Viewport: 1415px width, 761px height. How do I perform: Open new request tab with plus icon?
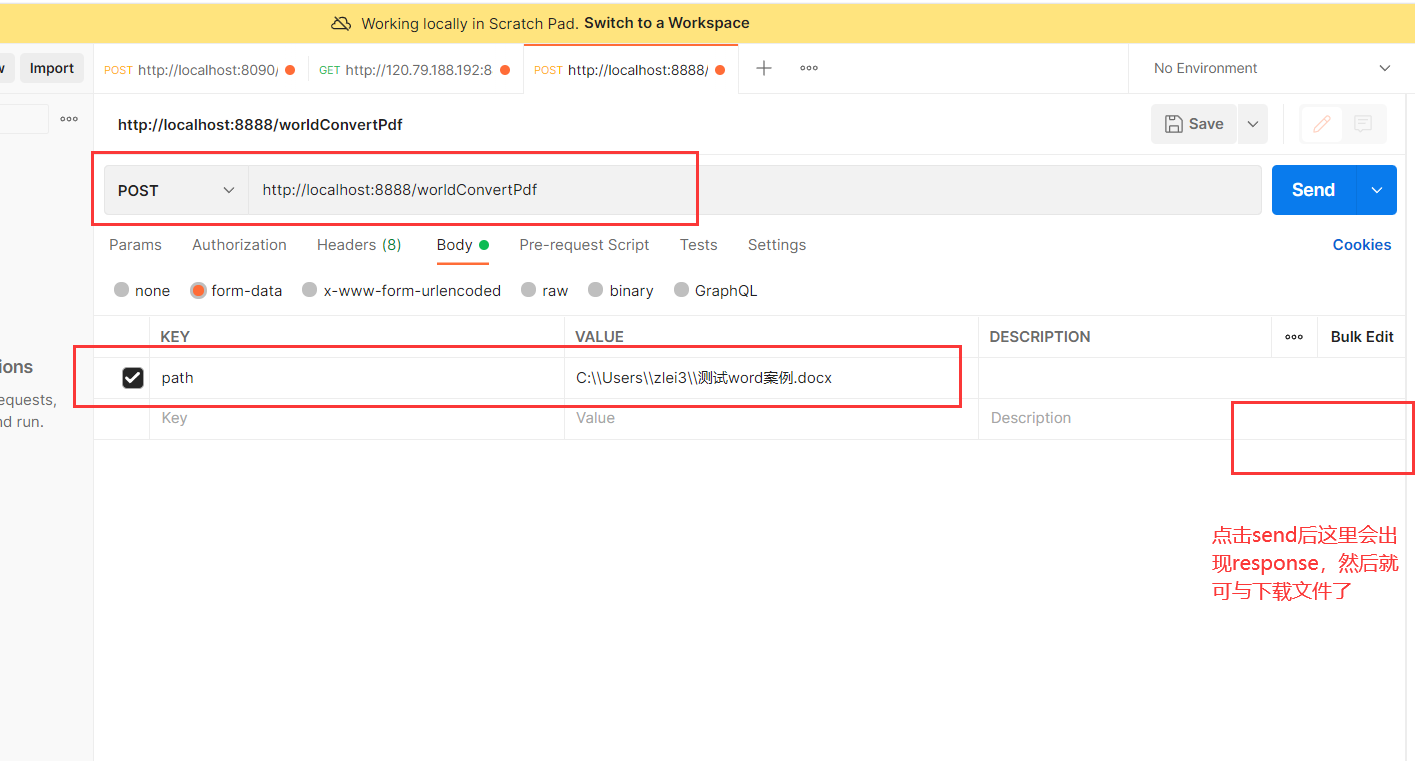click(x=764, y=68)
